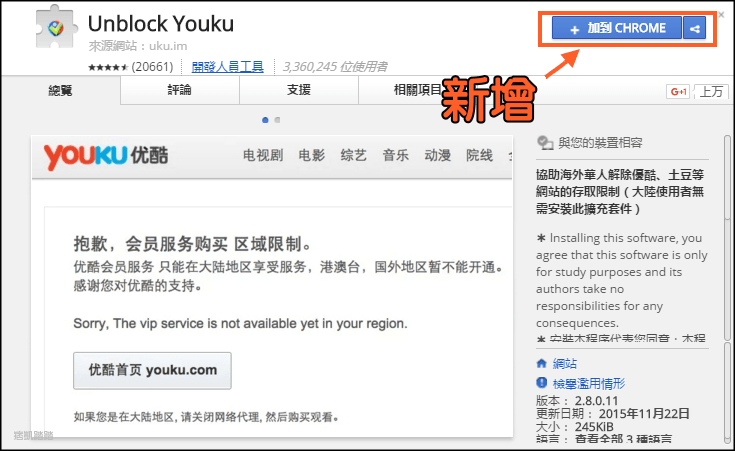Click the device compatible check icon
This screenshot has height=451, width=735.
point(545,143)
